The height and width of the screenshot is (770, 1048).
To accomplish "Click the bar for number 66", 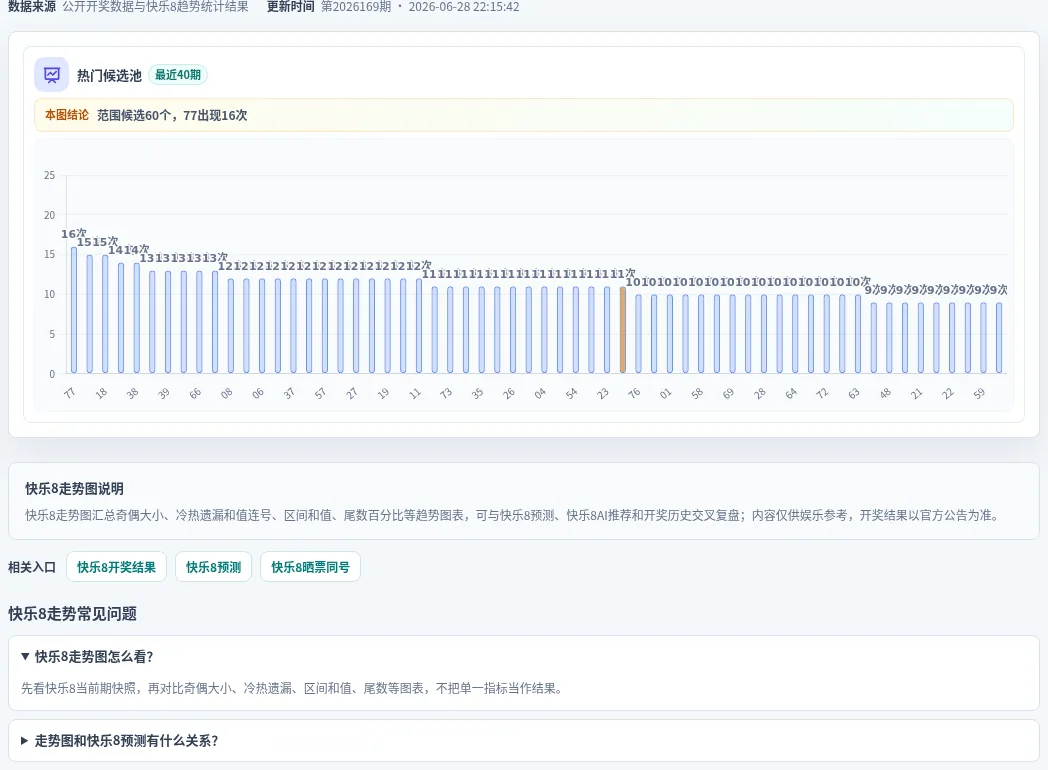I will coord(199,322).
